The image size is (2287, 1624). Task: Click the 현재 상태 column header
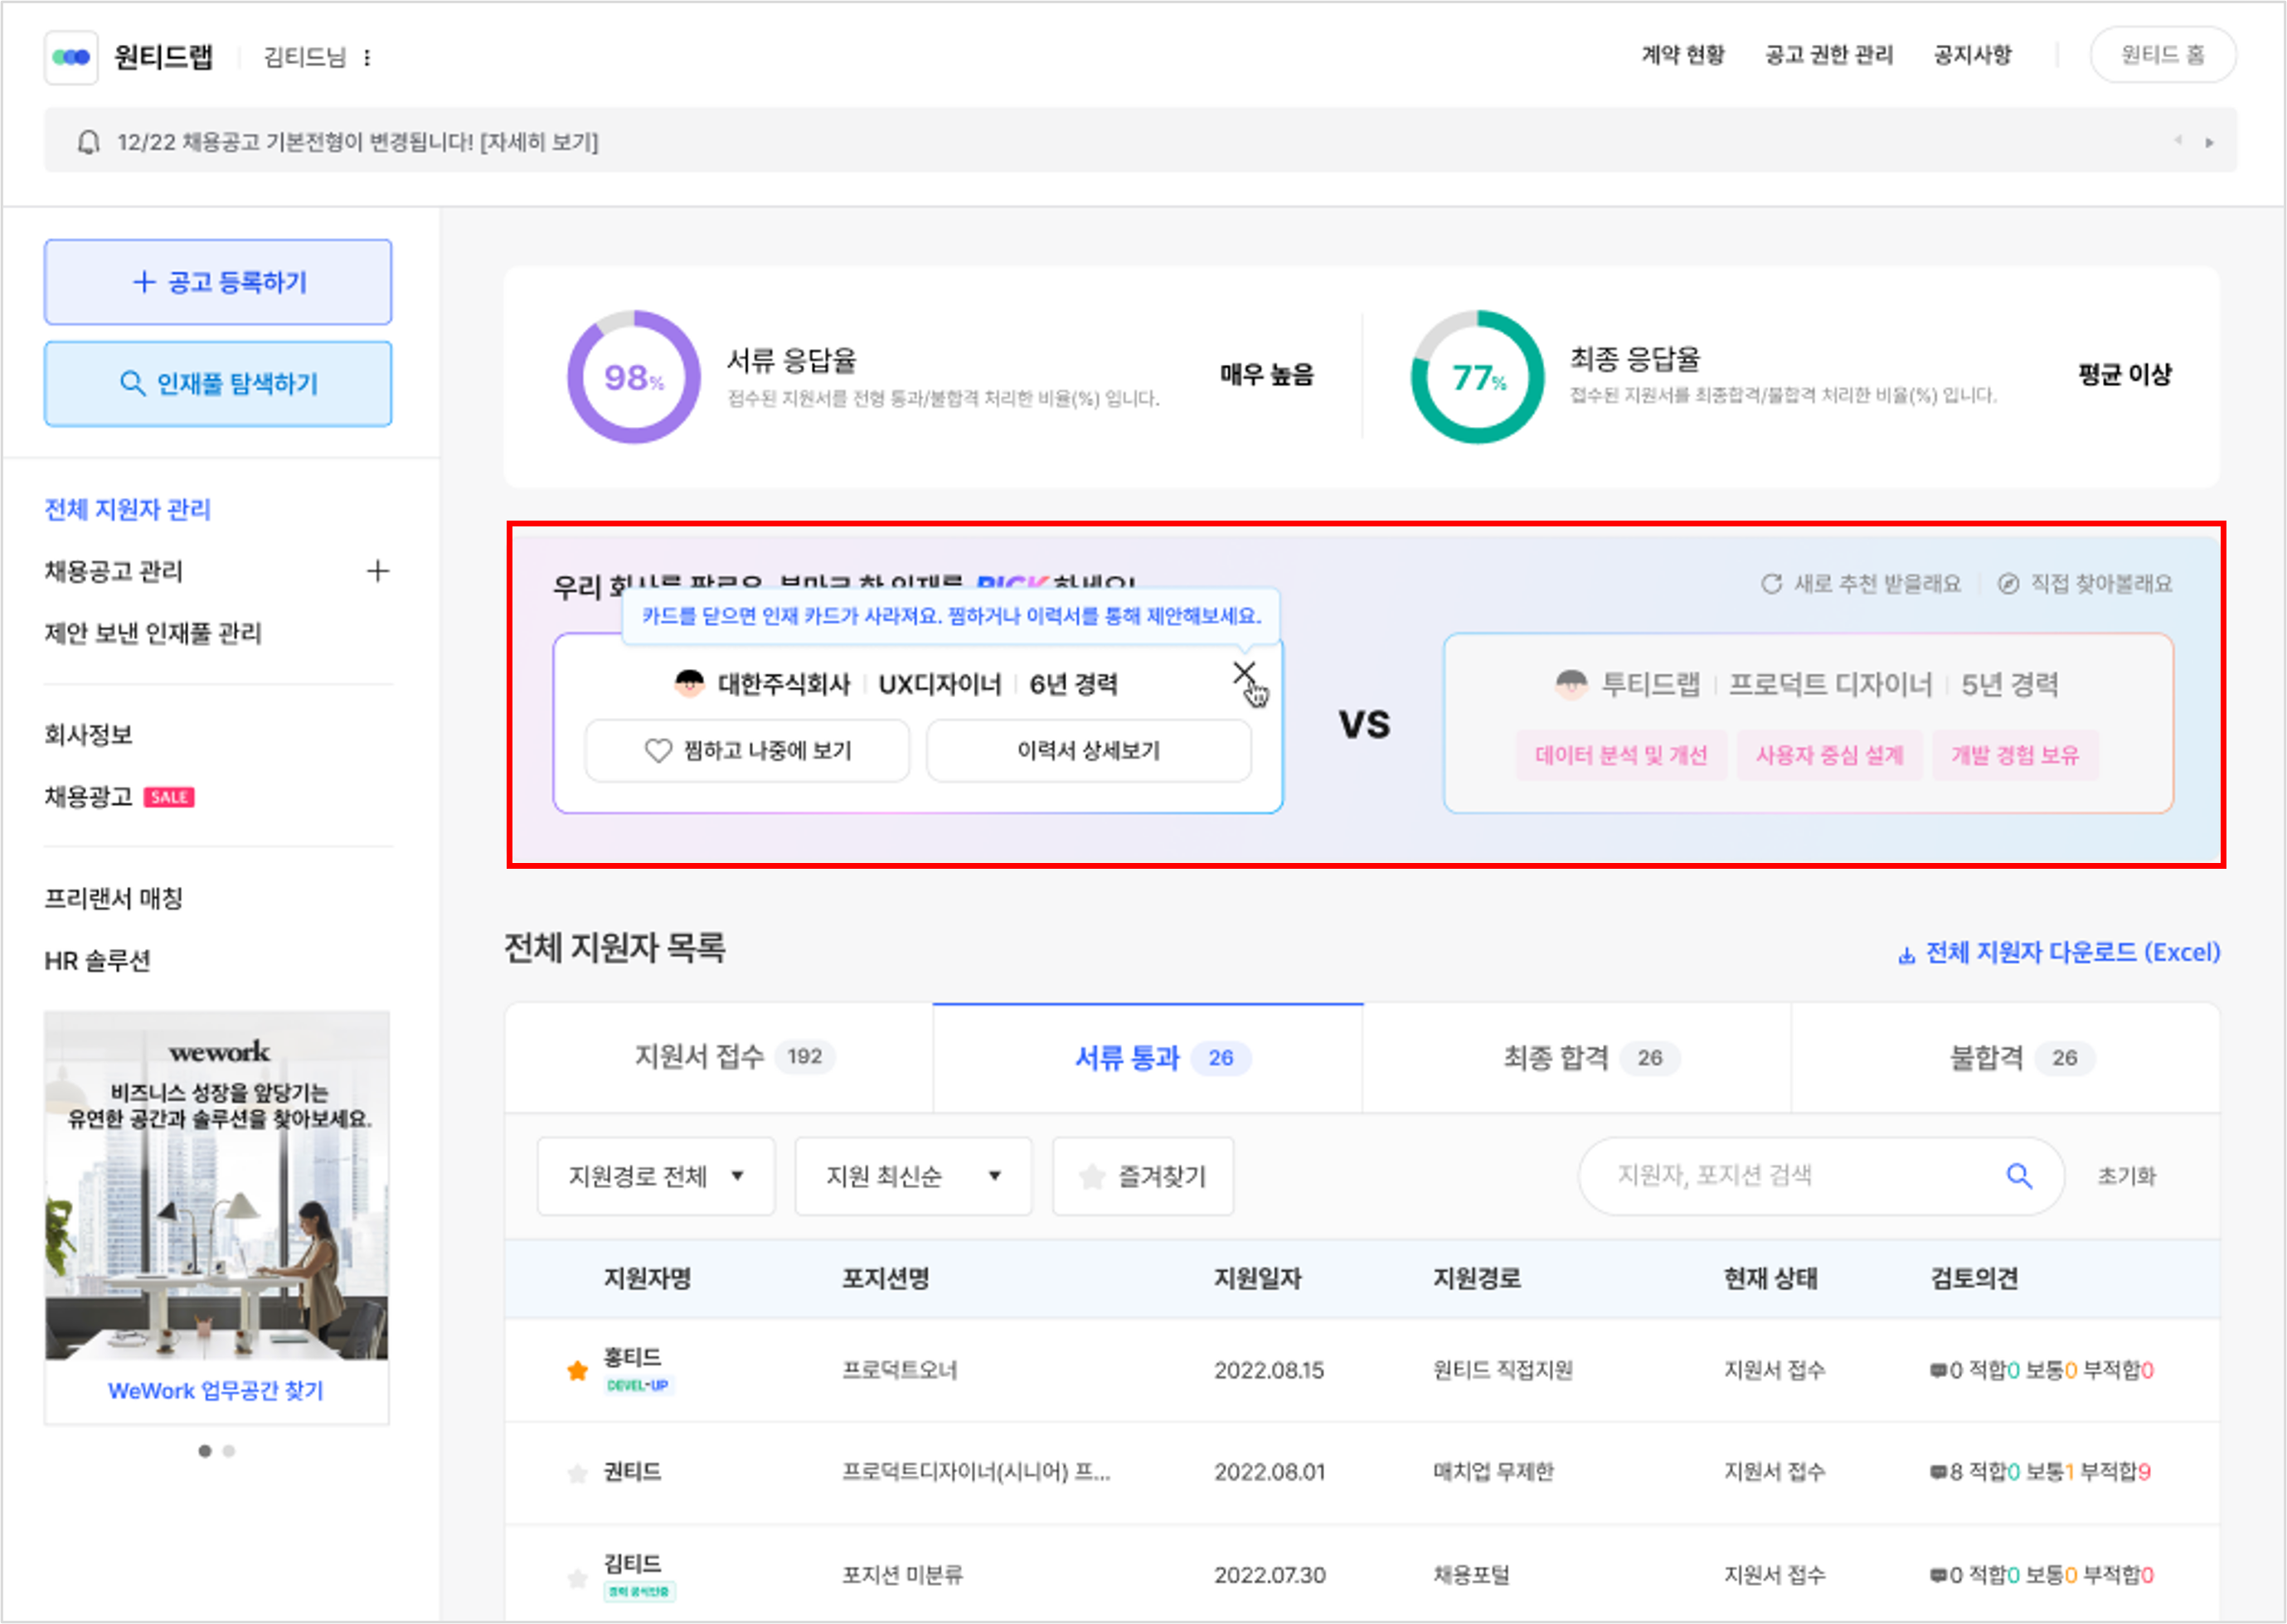pos(1770,1278)
